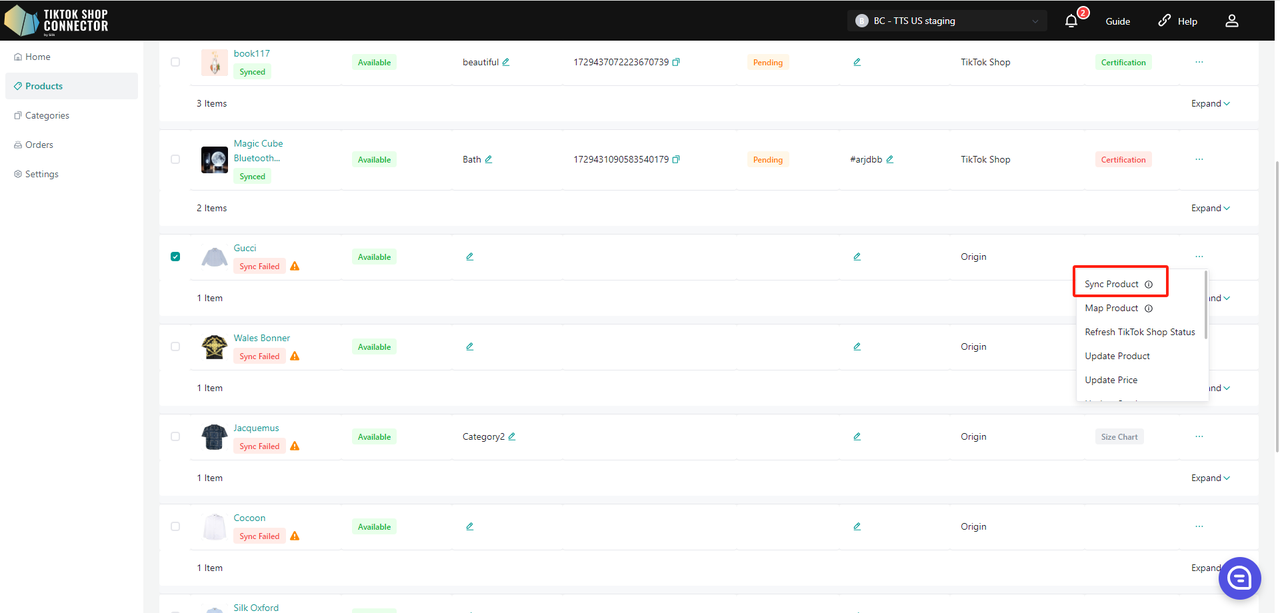Viewport: 1280px width, 613px height.
Task: Expand the Magic Cube Bluetooth 2 Items list
Action: click(x=1210, y=209)
